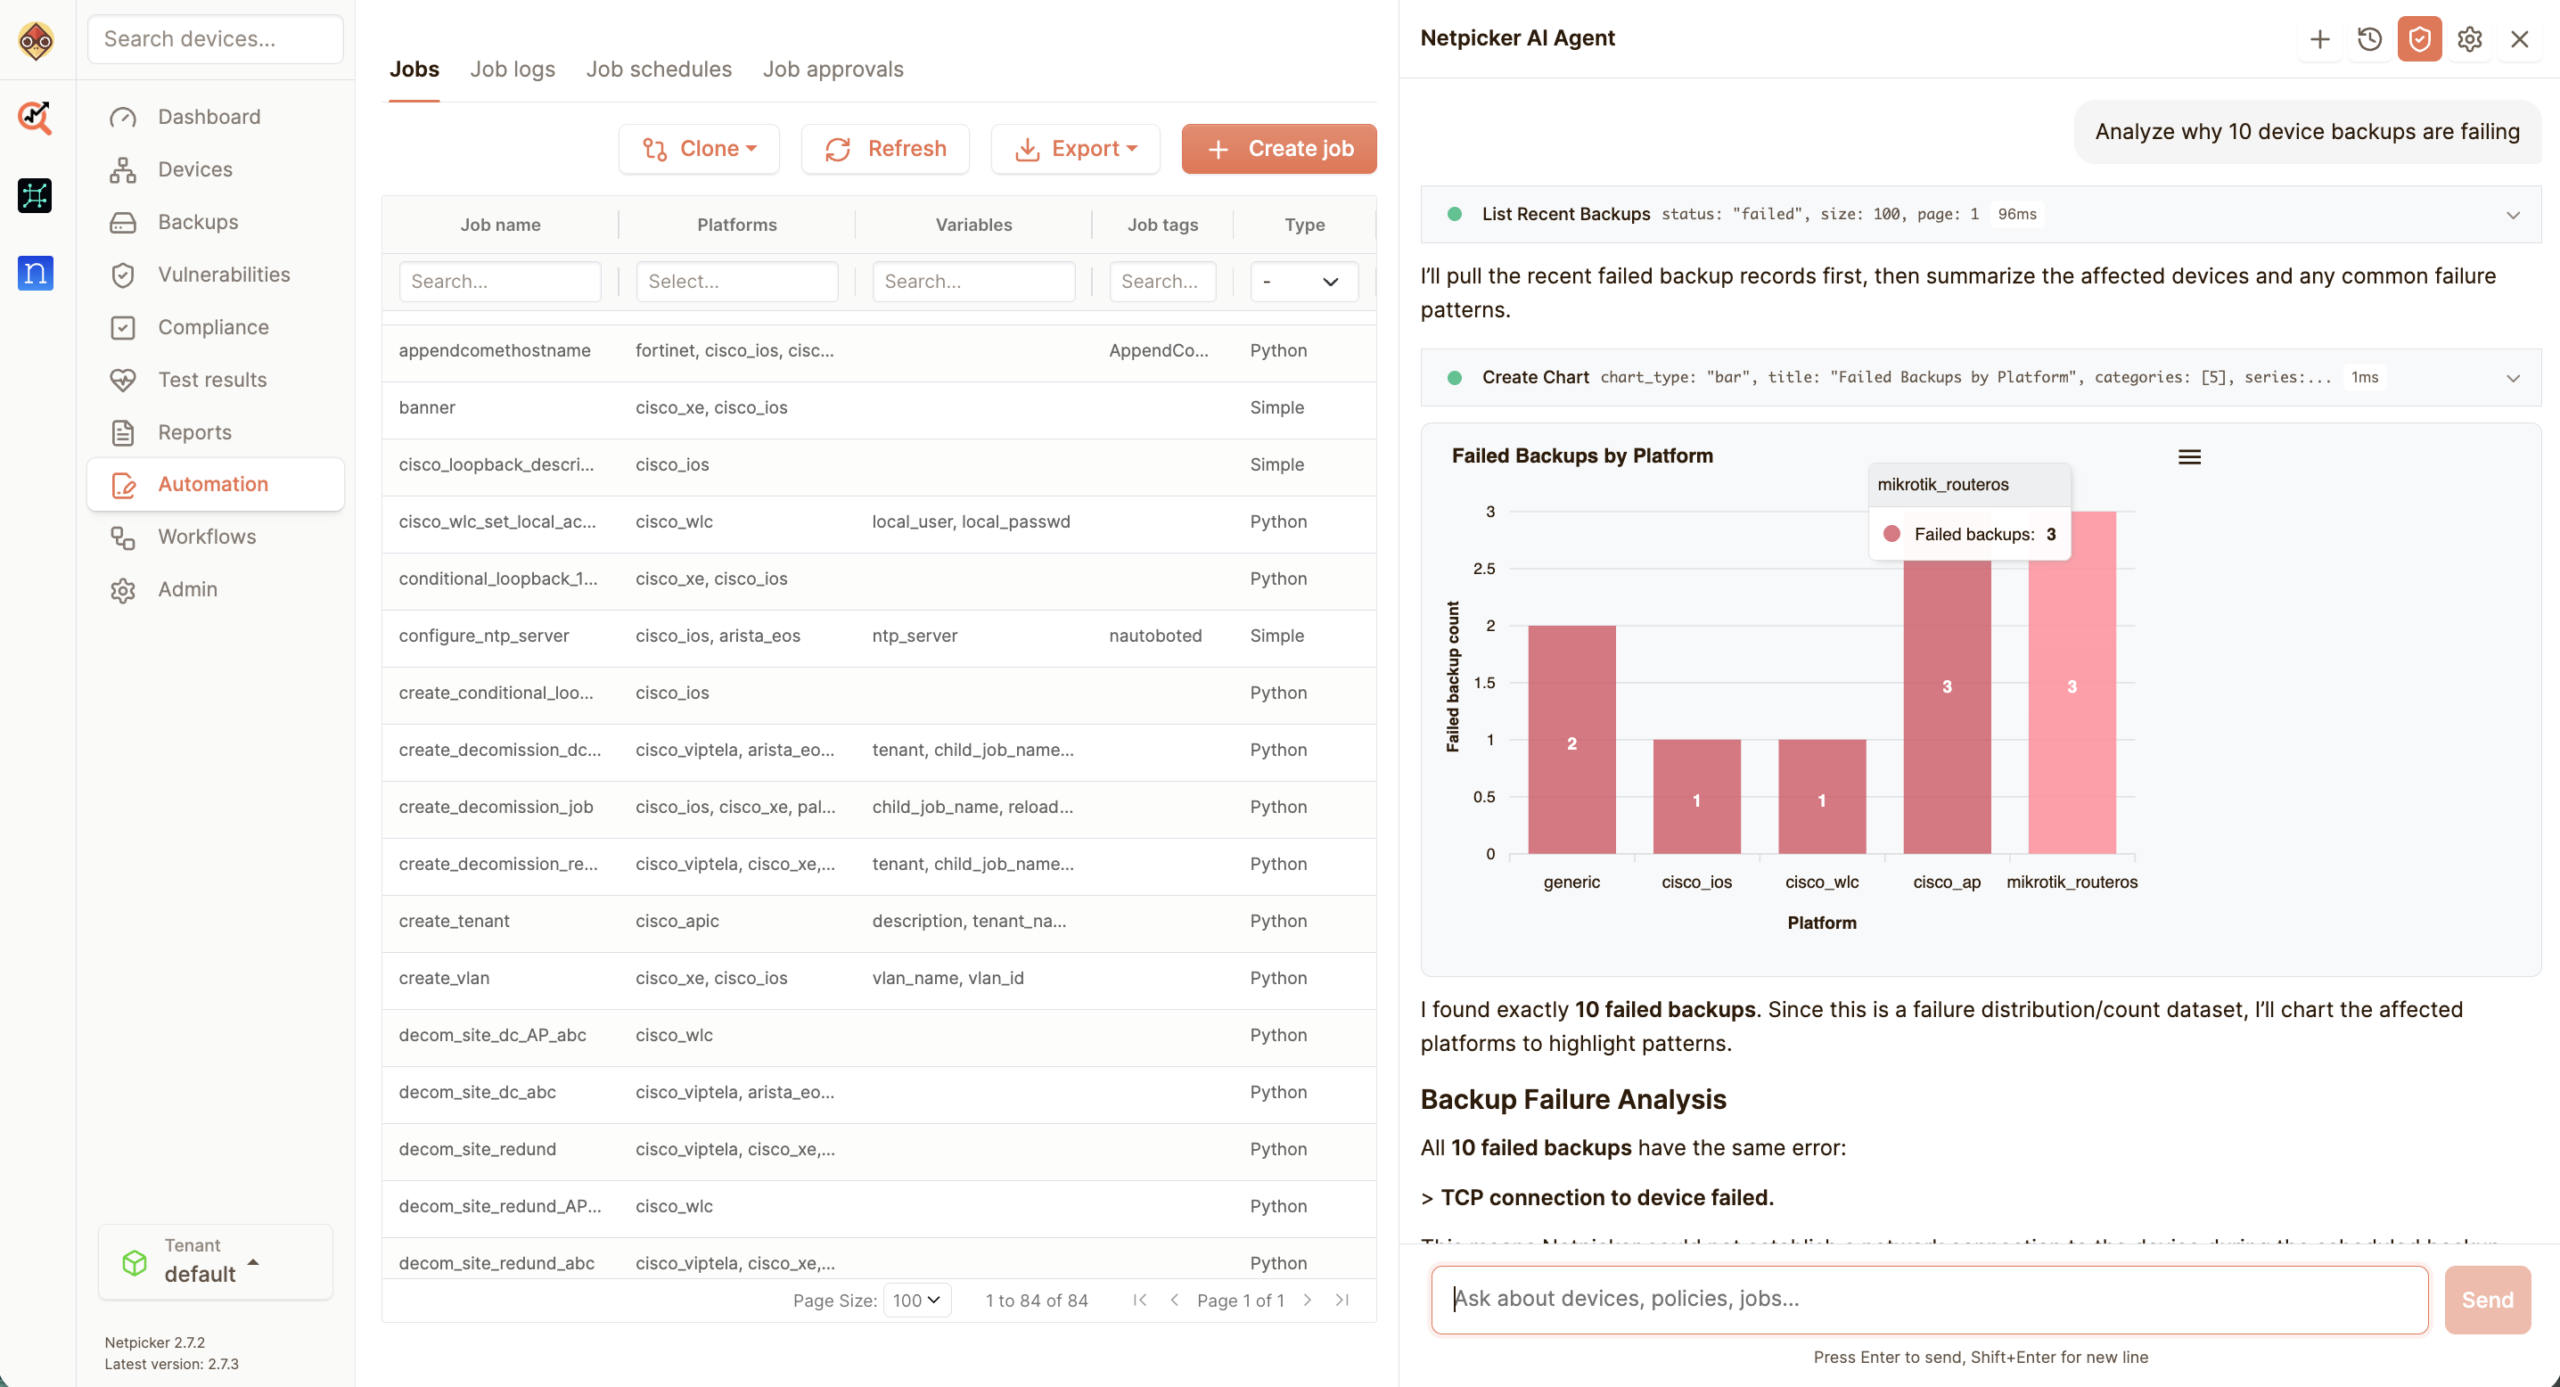Close the Netpicker AI Agent panel

pos(2520,39)
